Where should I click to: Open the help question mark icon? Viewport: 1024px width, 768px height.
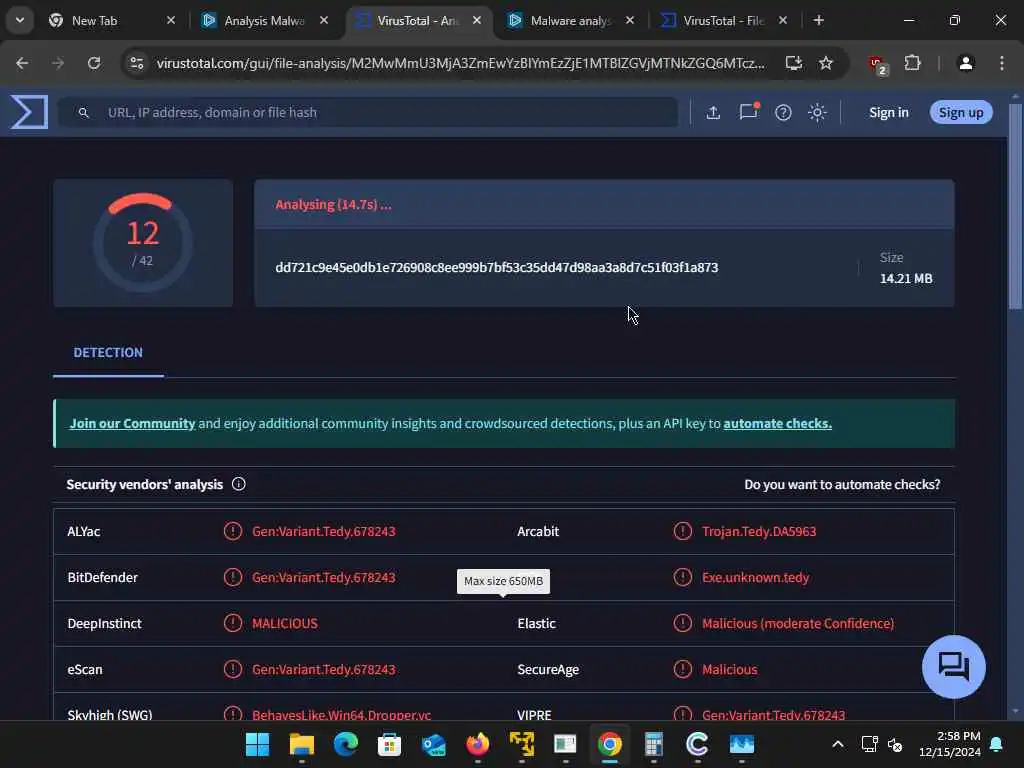[783, 112]
